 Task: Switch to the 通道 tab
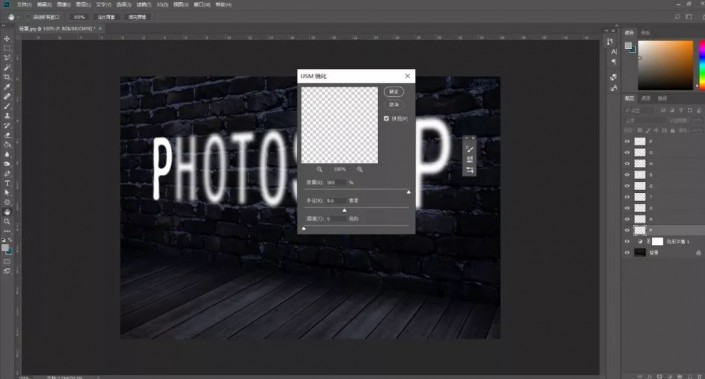pos(646,98)
